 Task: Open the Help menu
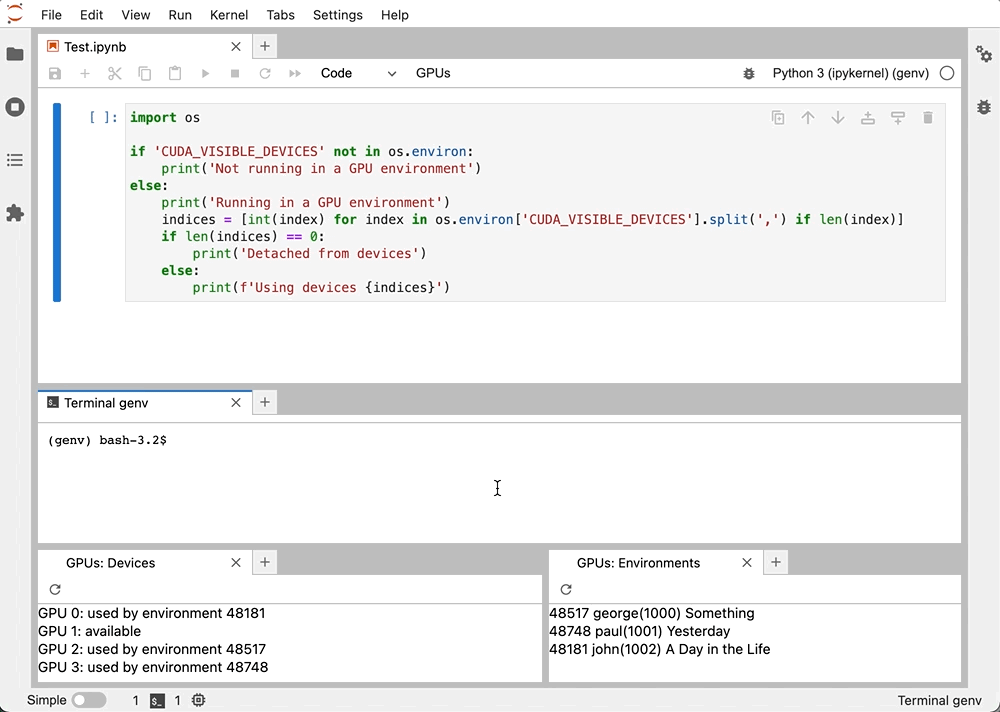[394, 15]
